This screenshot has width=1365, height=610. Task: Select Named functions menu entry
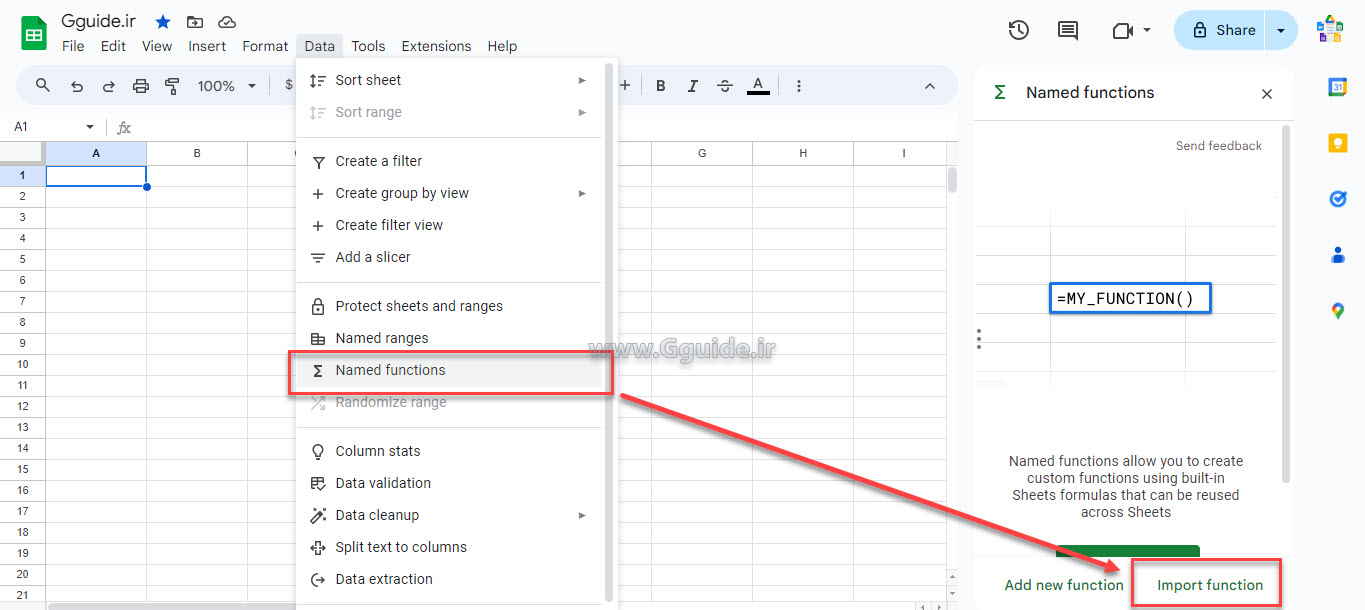(390, 370)
